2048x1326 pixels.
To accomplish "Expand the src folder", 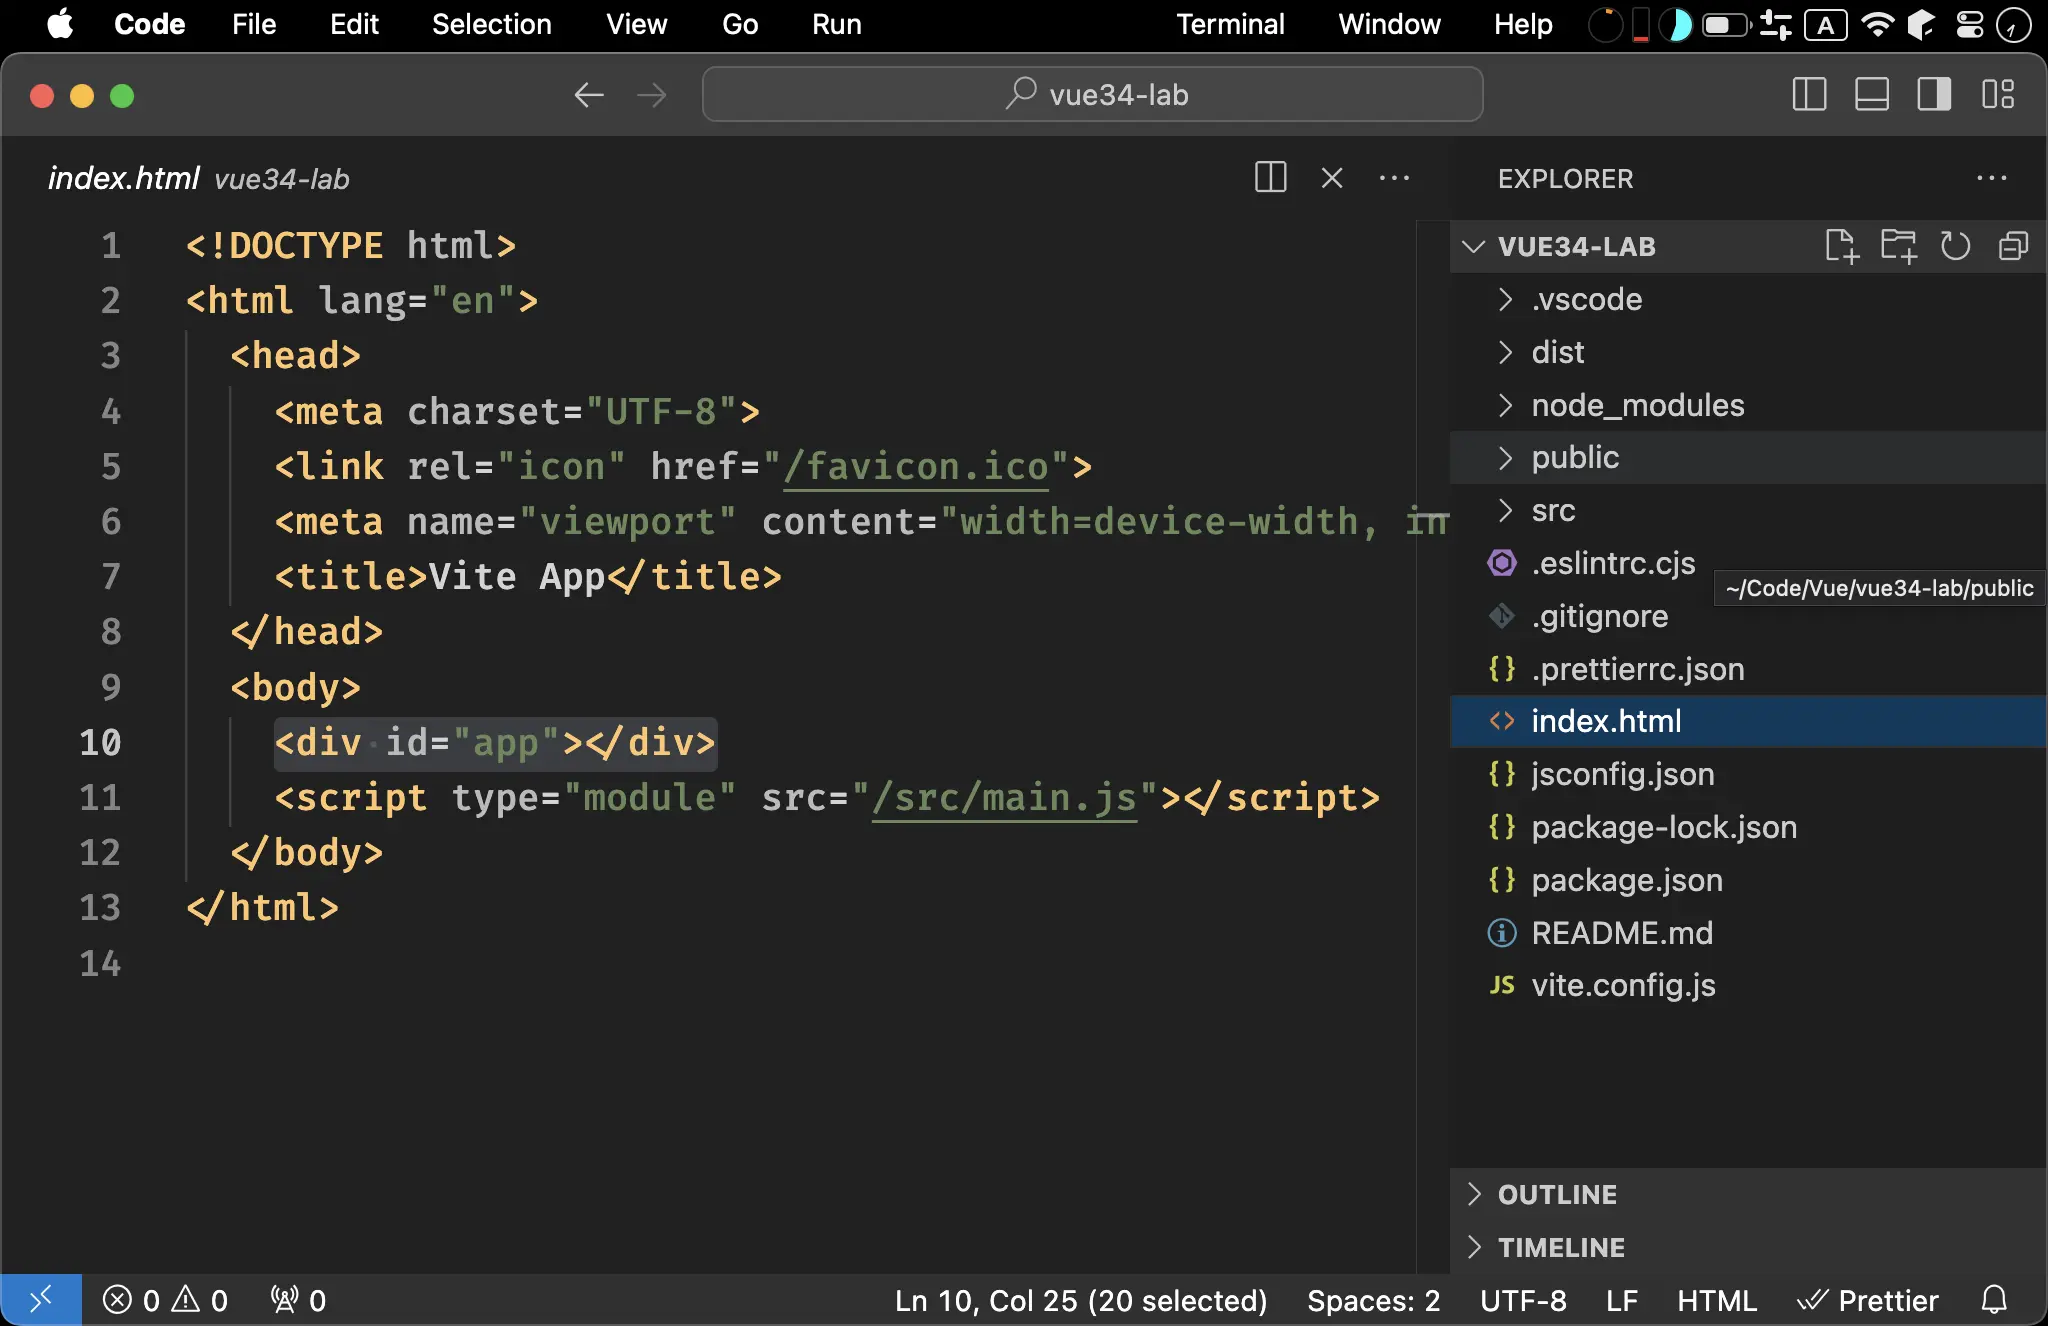I will [1748, 510].
